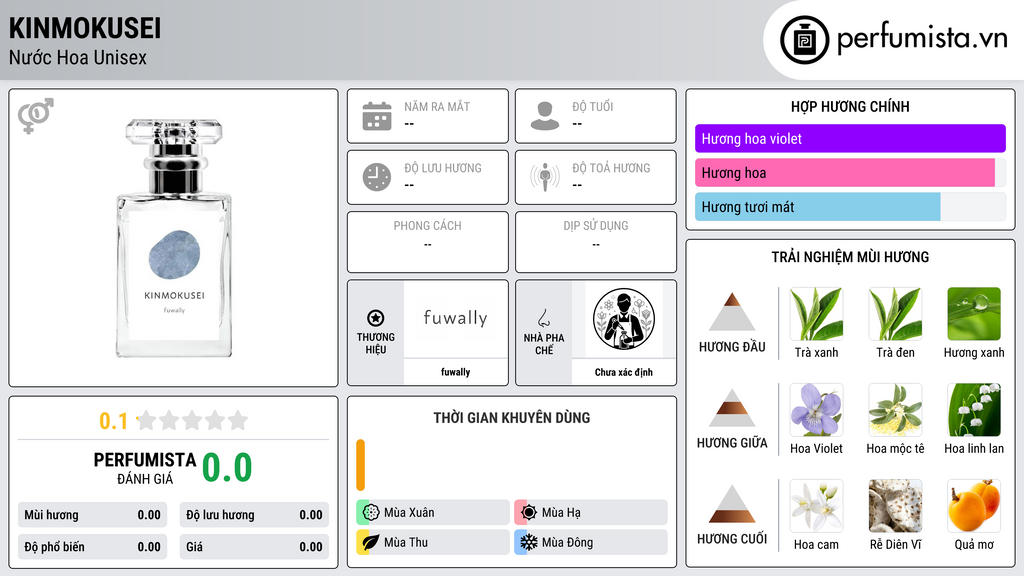Click the Phong cách info box

pyautogui.click(x=428, y=242)
